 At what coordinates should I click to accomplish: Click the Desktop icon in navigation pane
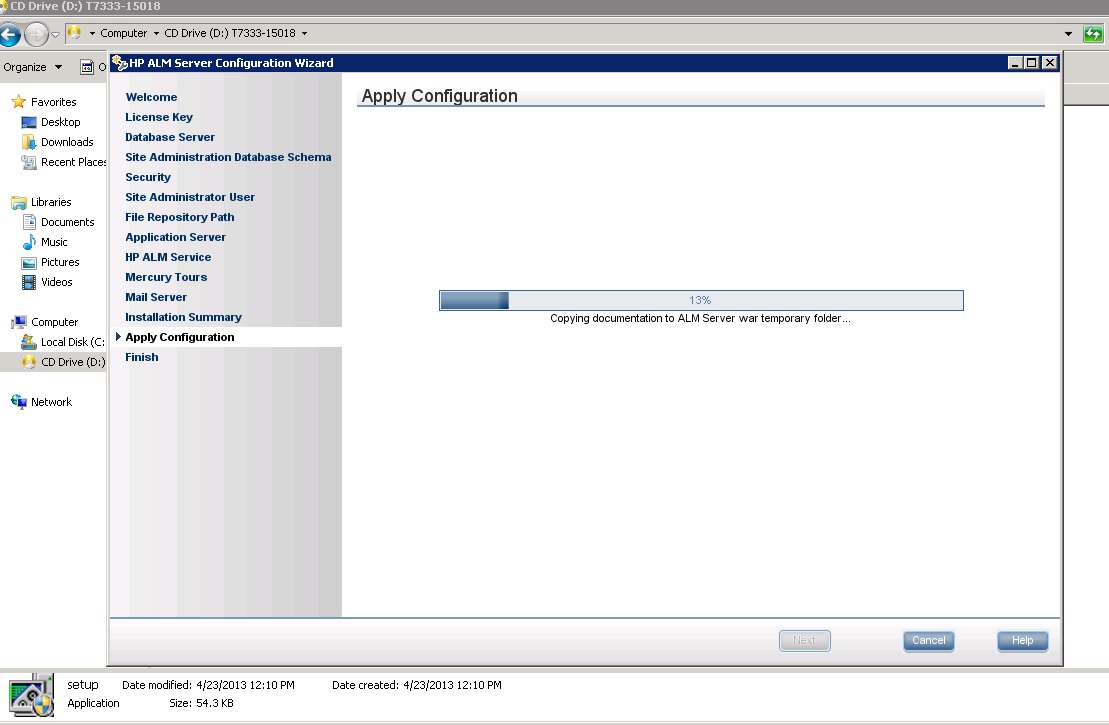[x=29, y=122]
